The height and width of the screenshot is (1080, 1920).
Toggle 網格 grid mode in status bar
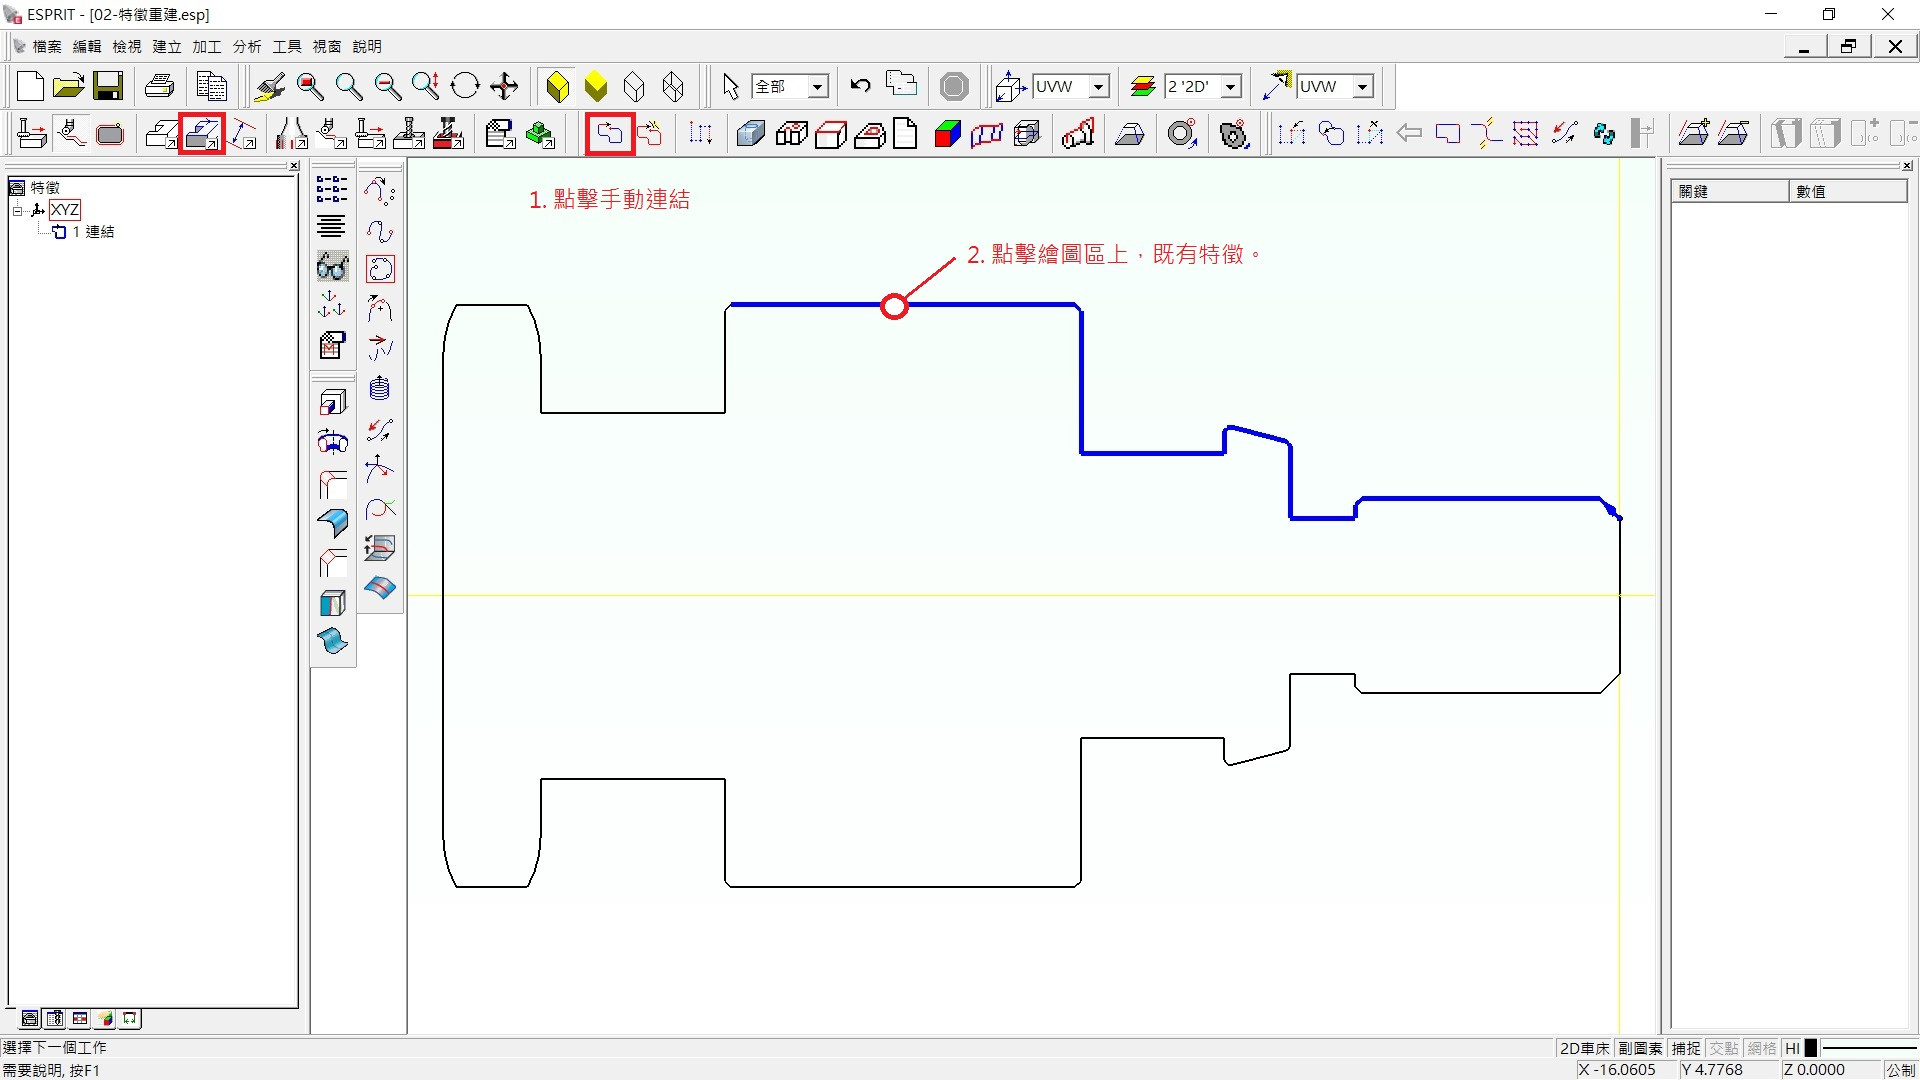(1762, 1048)
